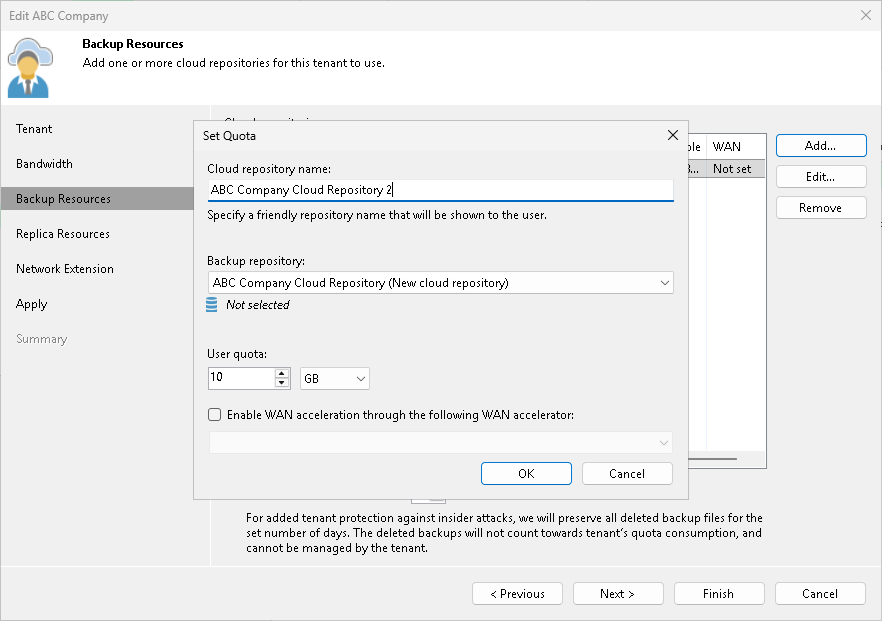Image resolution: width=882 pixels, height=621 pixels.
Task: Add a new cloud repository
Action: click(820, 145)
